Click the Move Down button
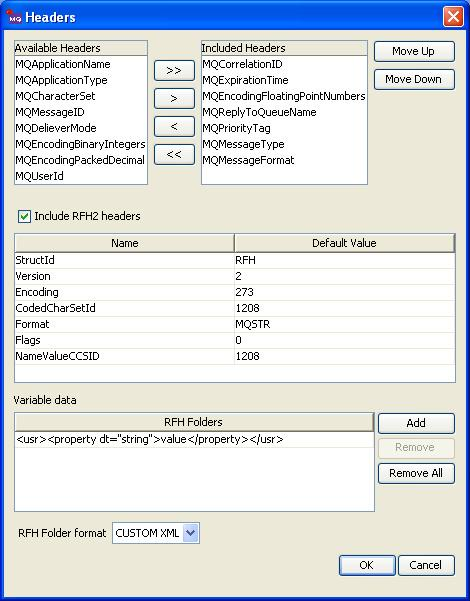 (414, 79)
